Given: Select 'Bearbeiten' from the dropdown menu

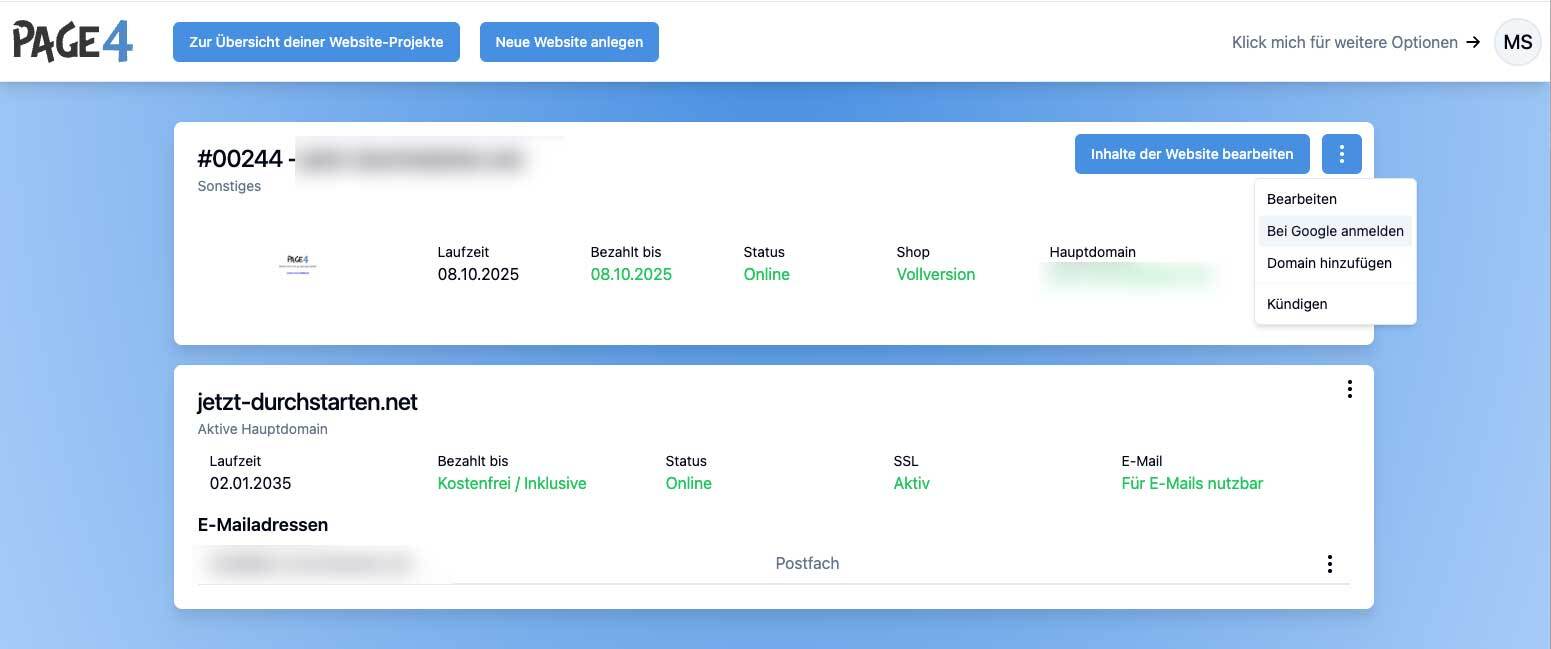Looking at the screenshot, I should (1301, 199).
